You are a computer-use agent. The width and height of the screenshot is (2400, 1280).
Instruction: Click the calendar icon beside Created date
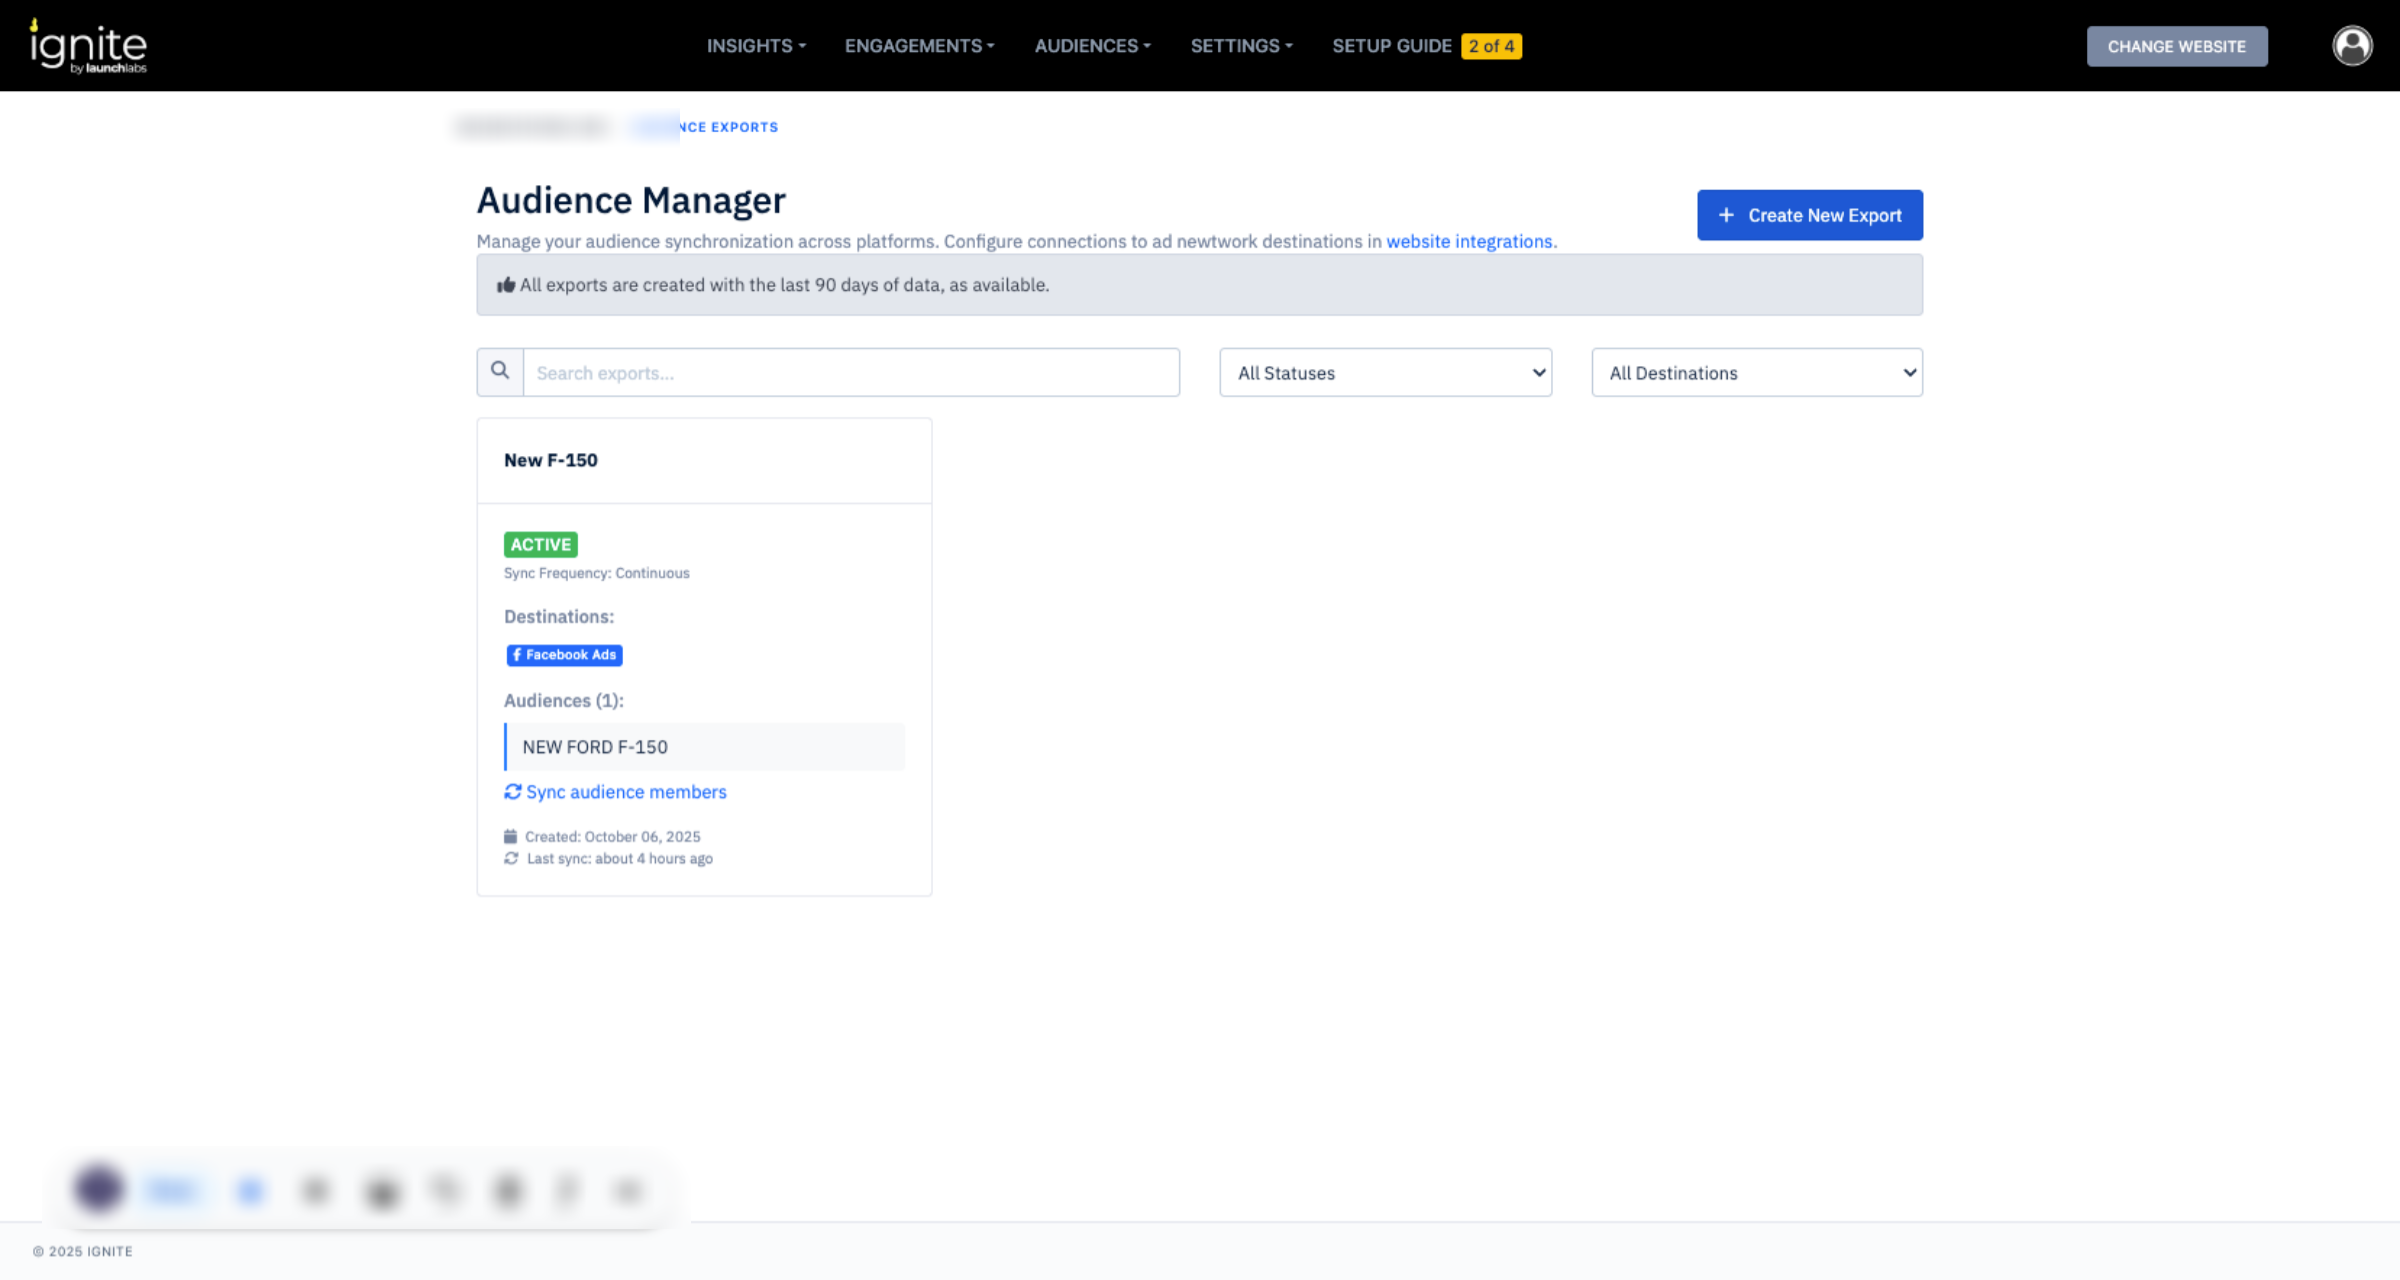(x=510, y=837)
